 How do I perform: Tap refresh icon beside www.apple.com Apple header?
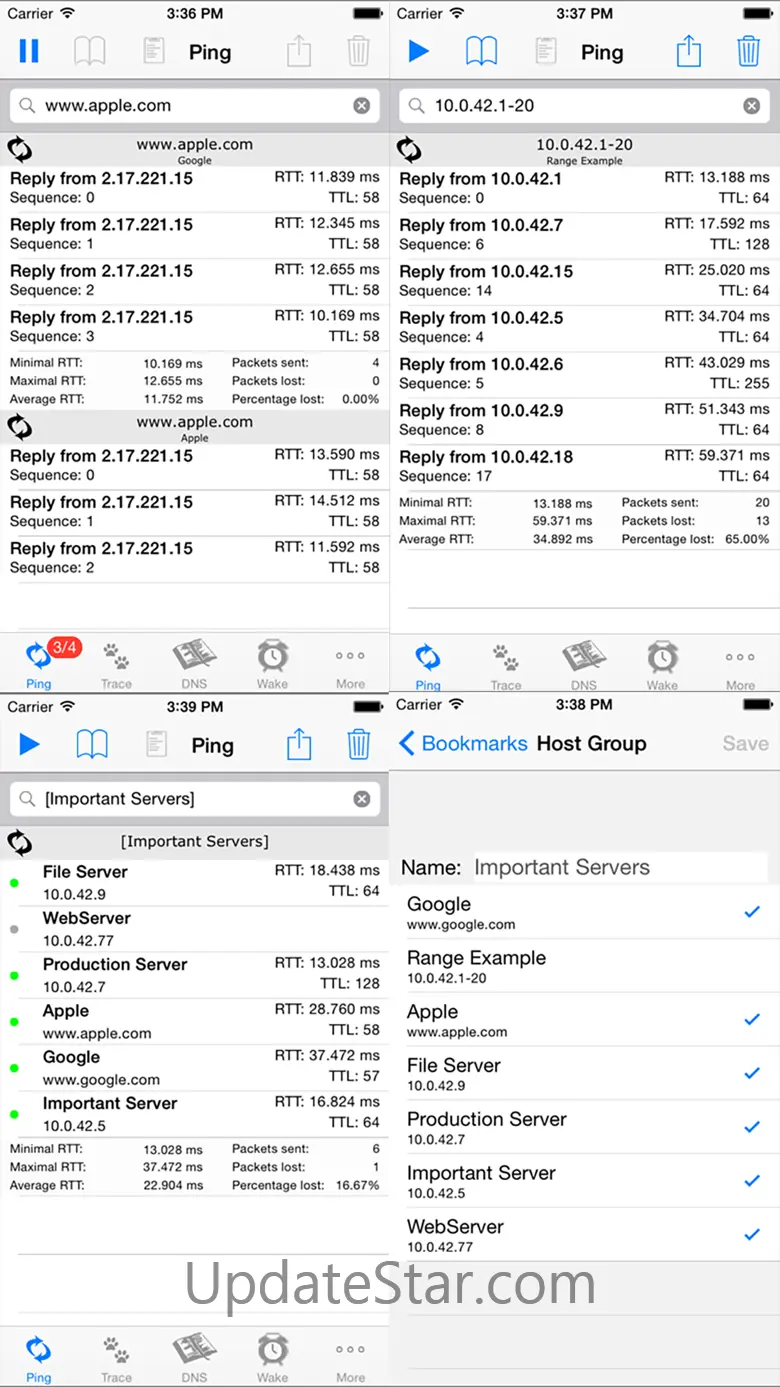(x=20, y=428)
